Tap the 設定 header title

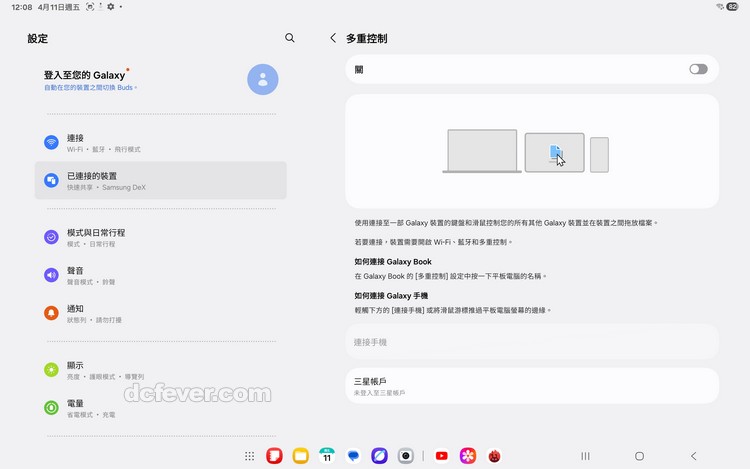pos(37,38)
